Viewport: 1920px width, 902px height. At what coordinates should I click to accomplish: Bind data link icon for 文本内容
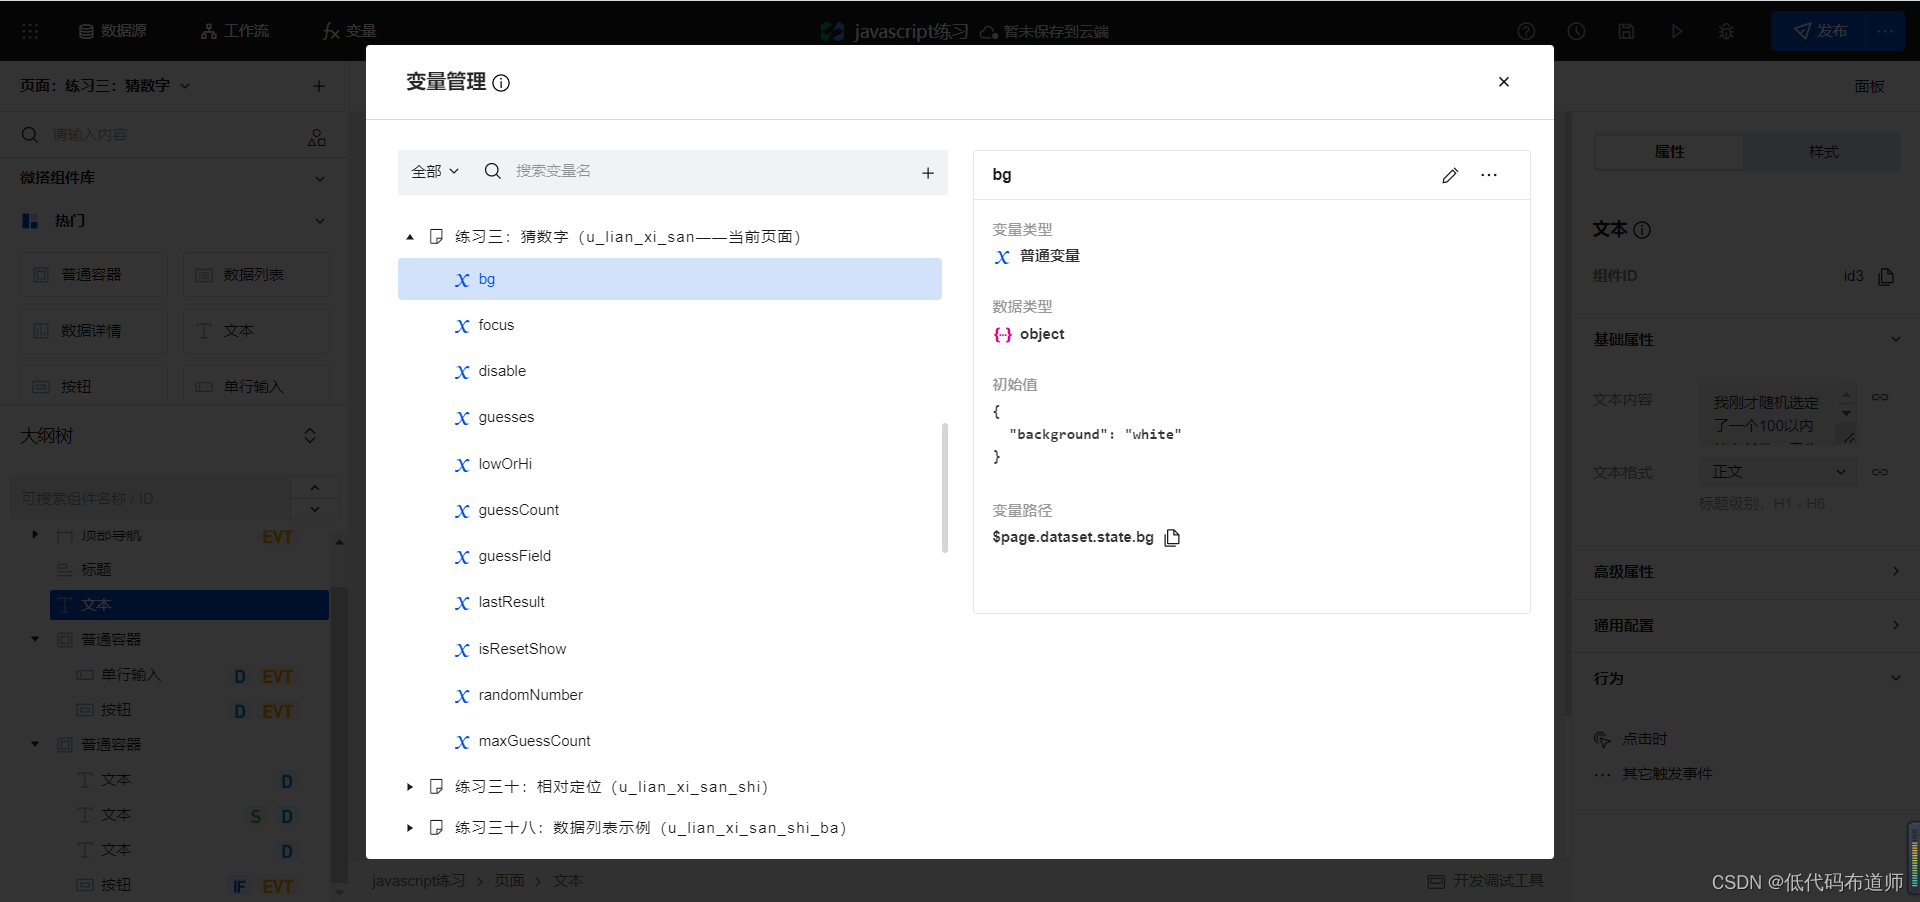tap(1880, 398)
